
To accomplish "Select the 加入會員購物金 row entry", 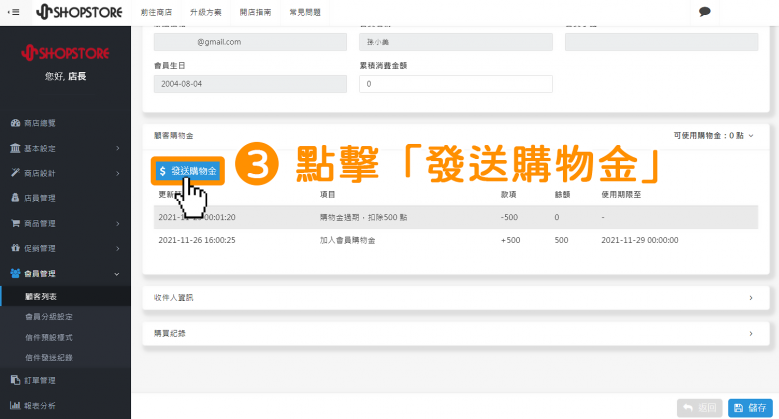I will [x=347, y=240].
